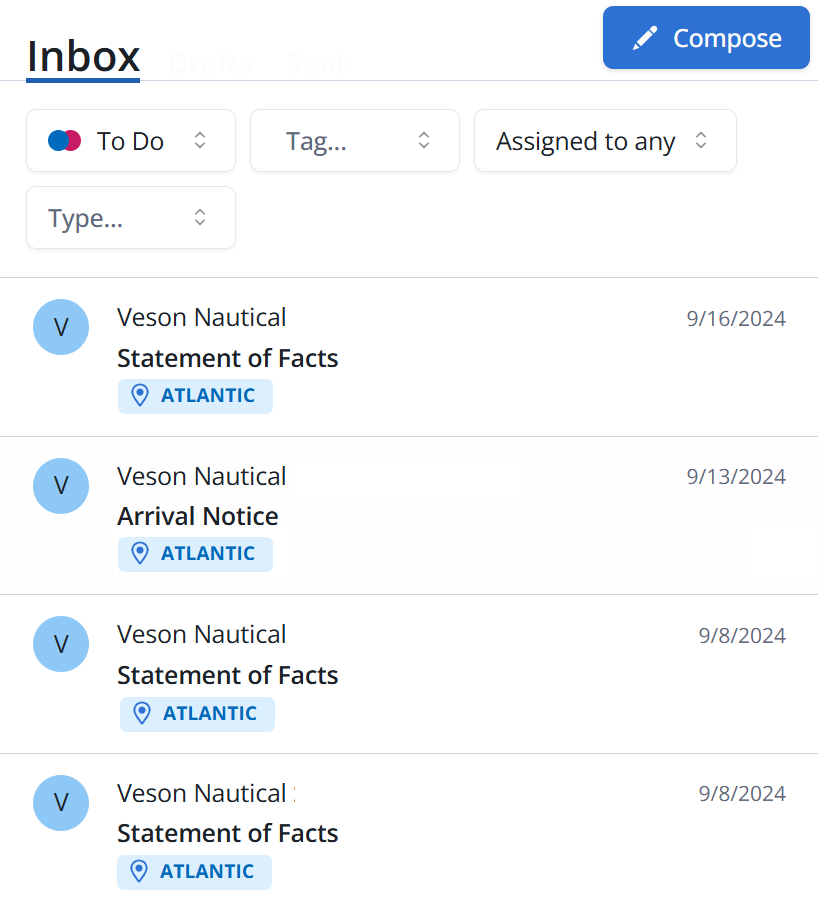Image resolution: width=818 pixels, height=910 pixels.
Task: Click the pencil icon on the Compose button
Action: [644, 37]
